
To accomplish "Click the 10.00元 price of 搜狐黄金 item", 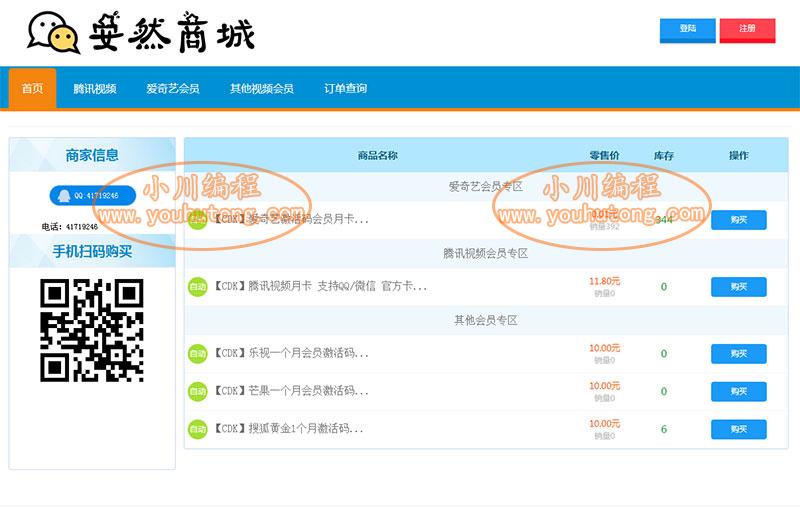I will [605, 423].
